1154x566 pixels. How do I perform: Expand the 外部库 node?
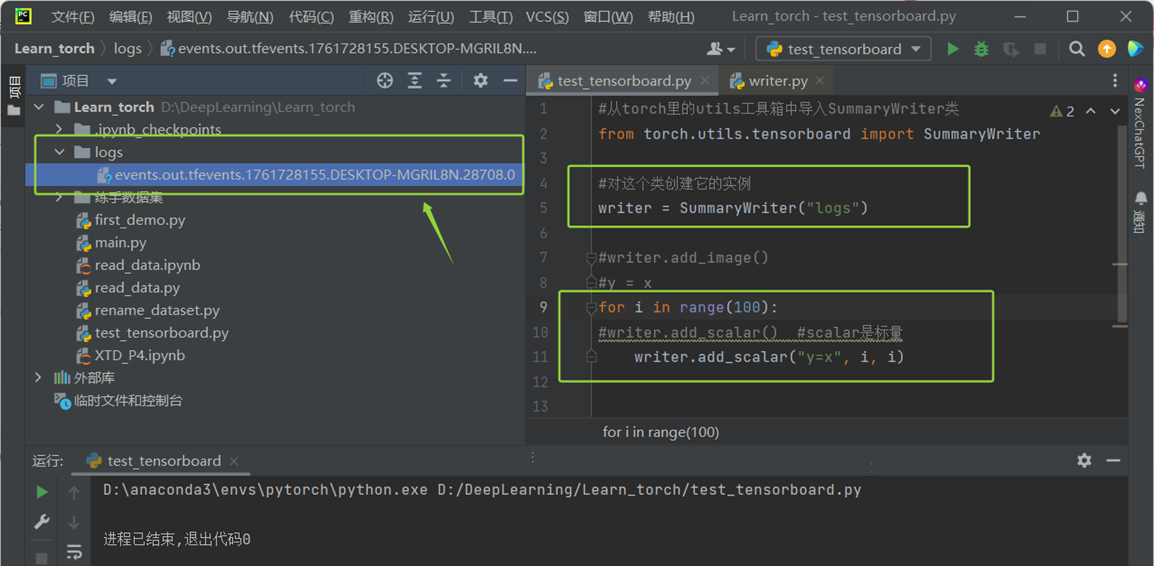point(39,378)
